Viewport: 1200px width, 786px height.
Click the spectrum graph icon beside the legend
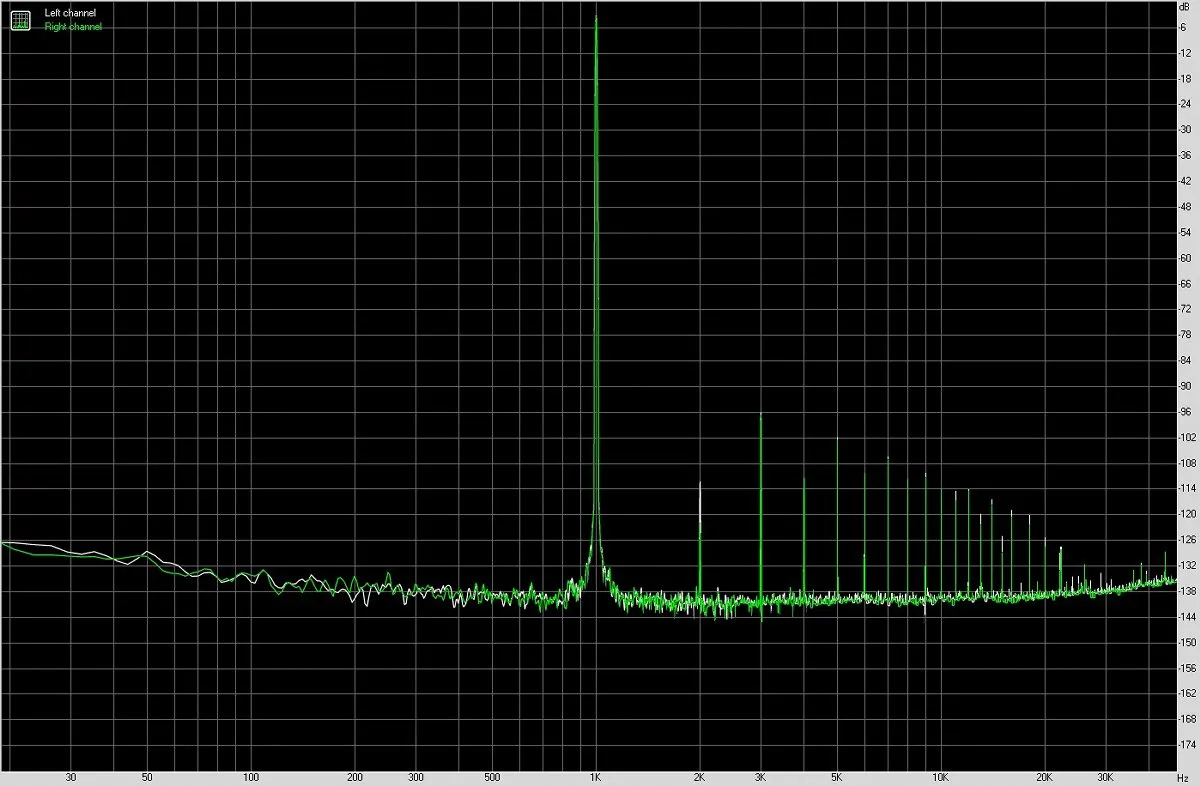click(20, 19)
